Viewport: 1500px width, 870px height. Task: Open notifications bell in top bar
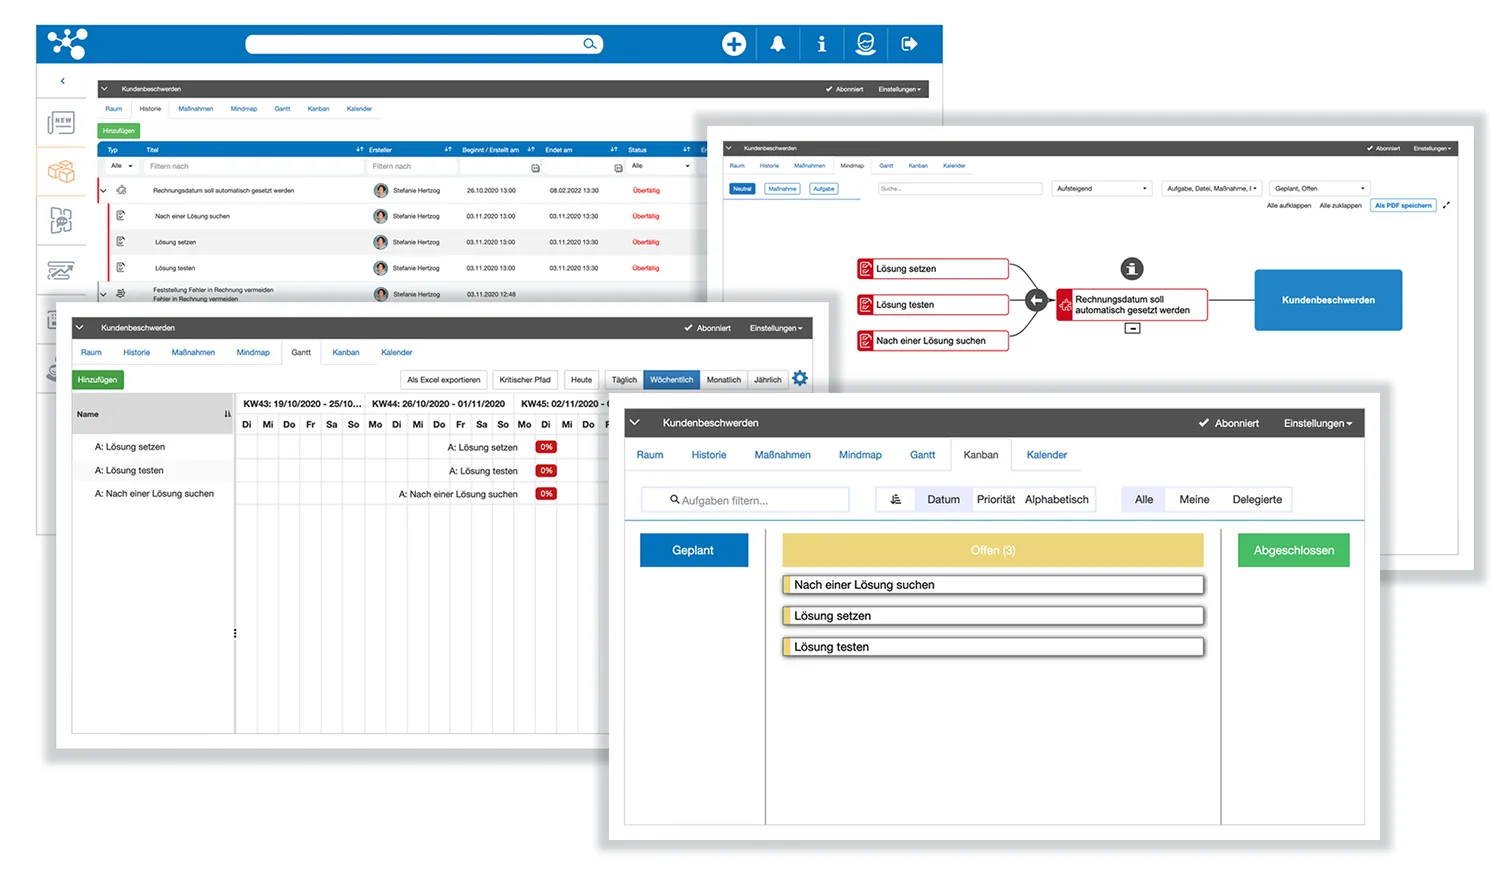pos(777,44)
